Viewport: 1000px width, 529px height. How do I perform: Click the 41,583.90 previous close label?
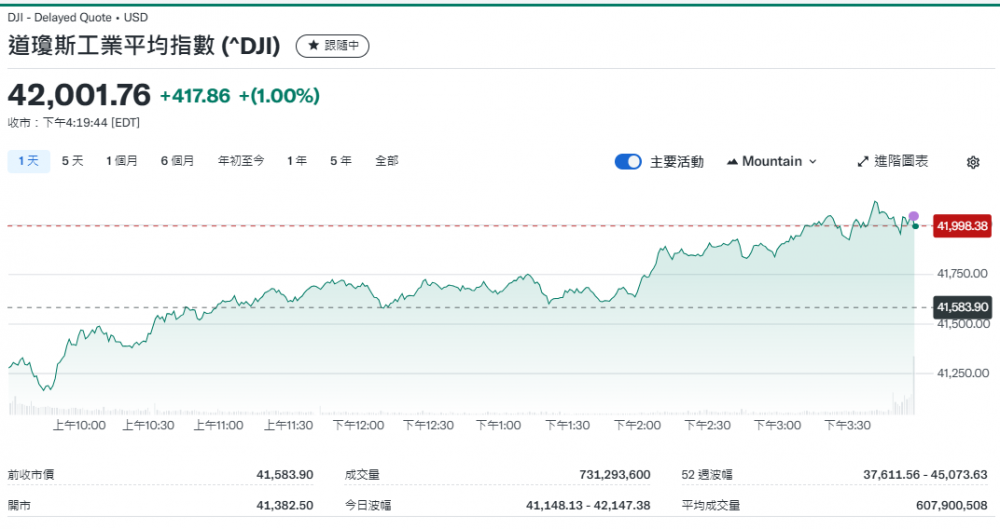click(x=962, y=307)
